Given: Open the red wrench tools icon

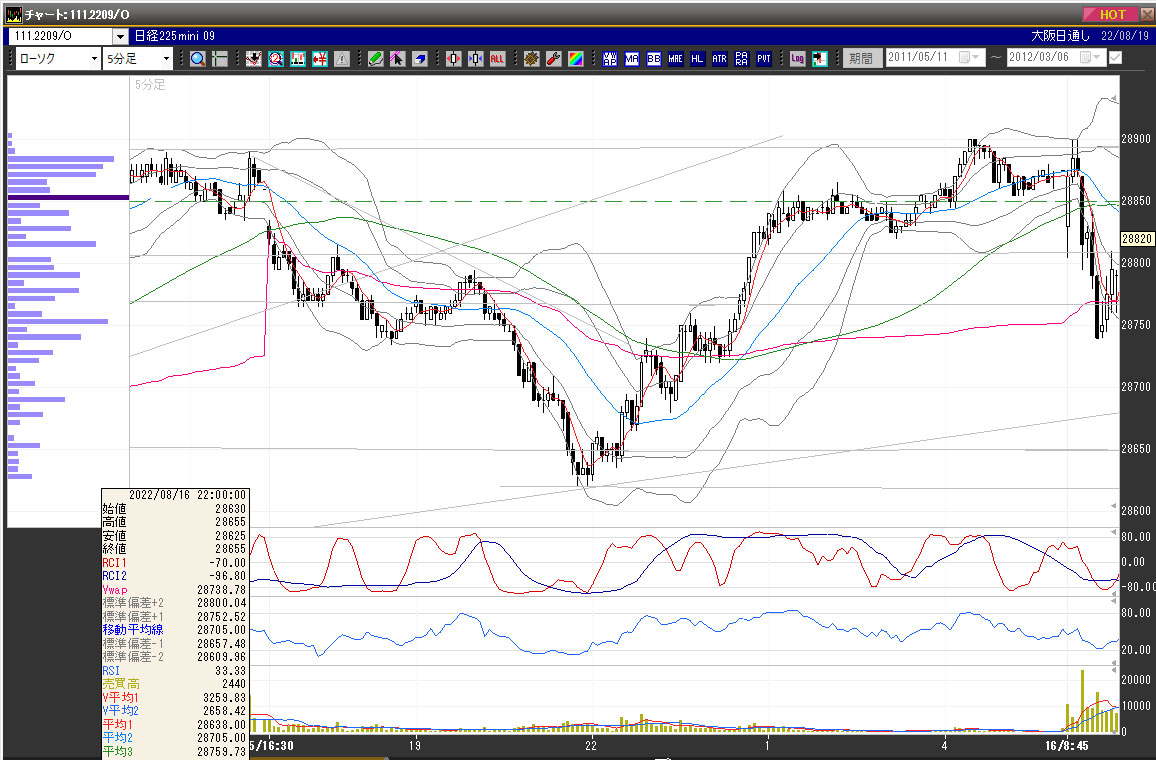Looking at the screenshot, I should [x=554, y=59].
